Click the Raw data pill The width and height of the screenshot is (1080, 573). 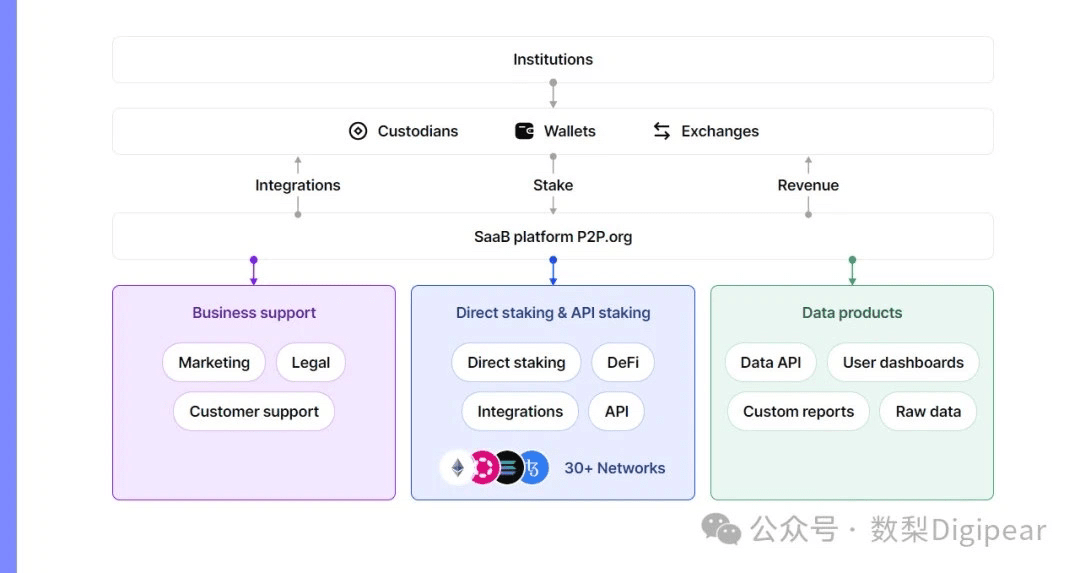[x=928, y=411]
